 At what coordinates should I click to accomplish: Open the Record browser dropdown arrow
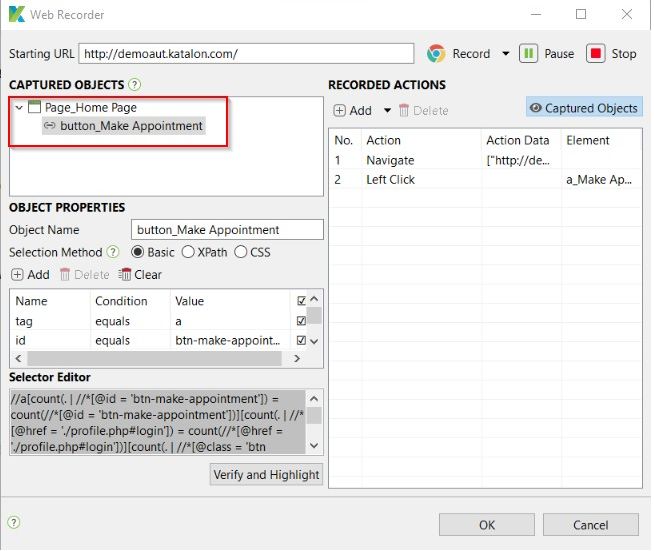[x=506, y=54]
